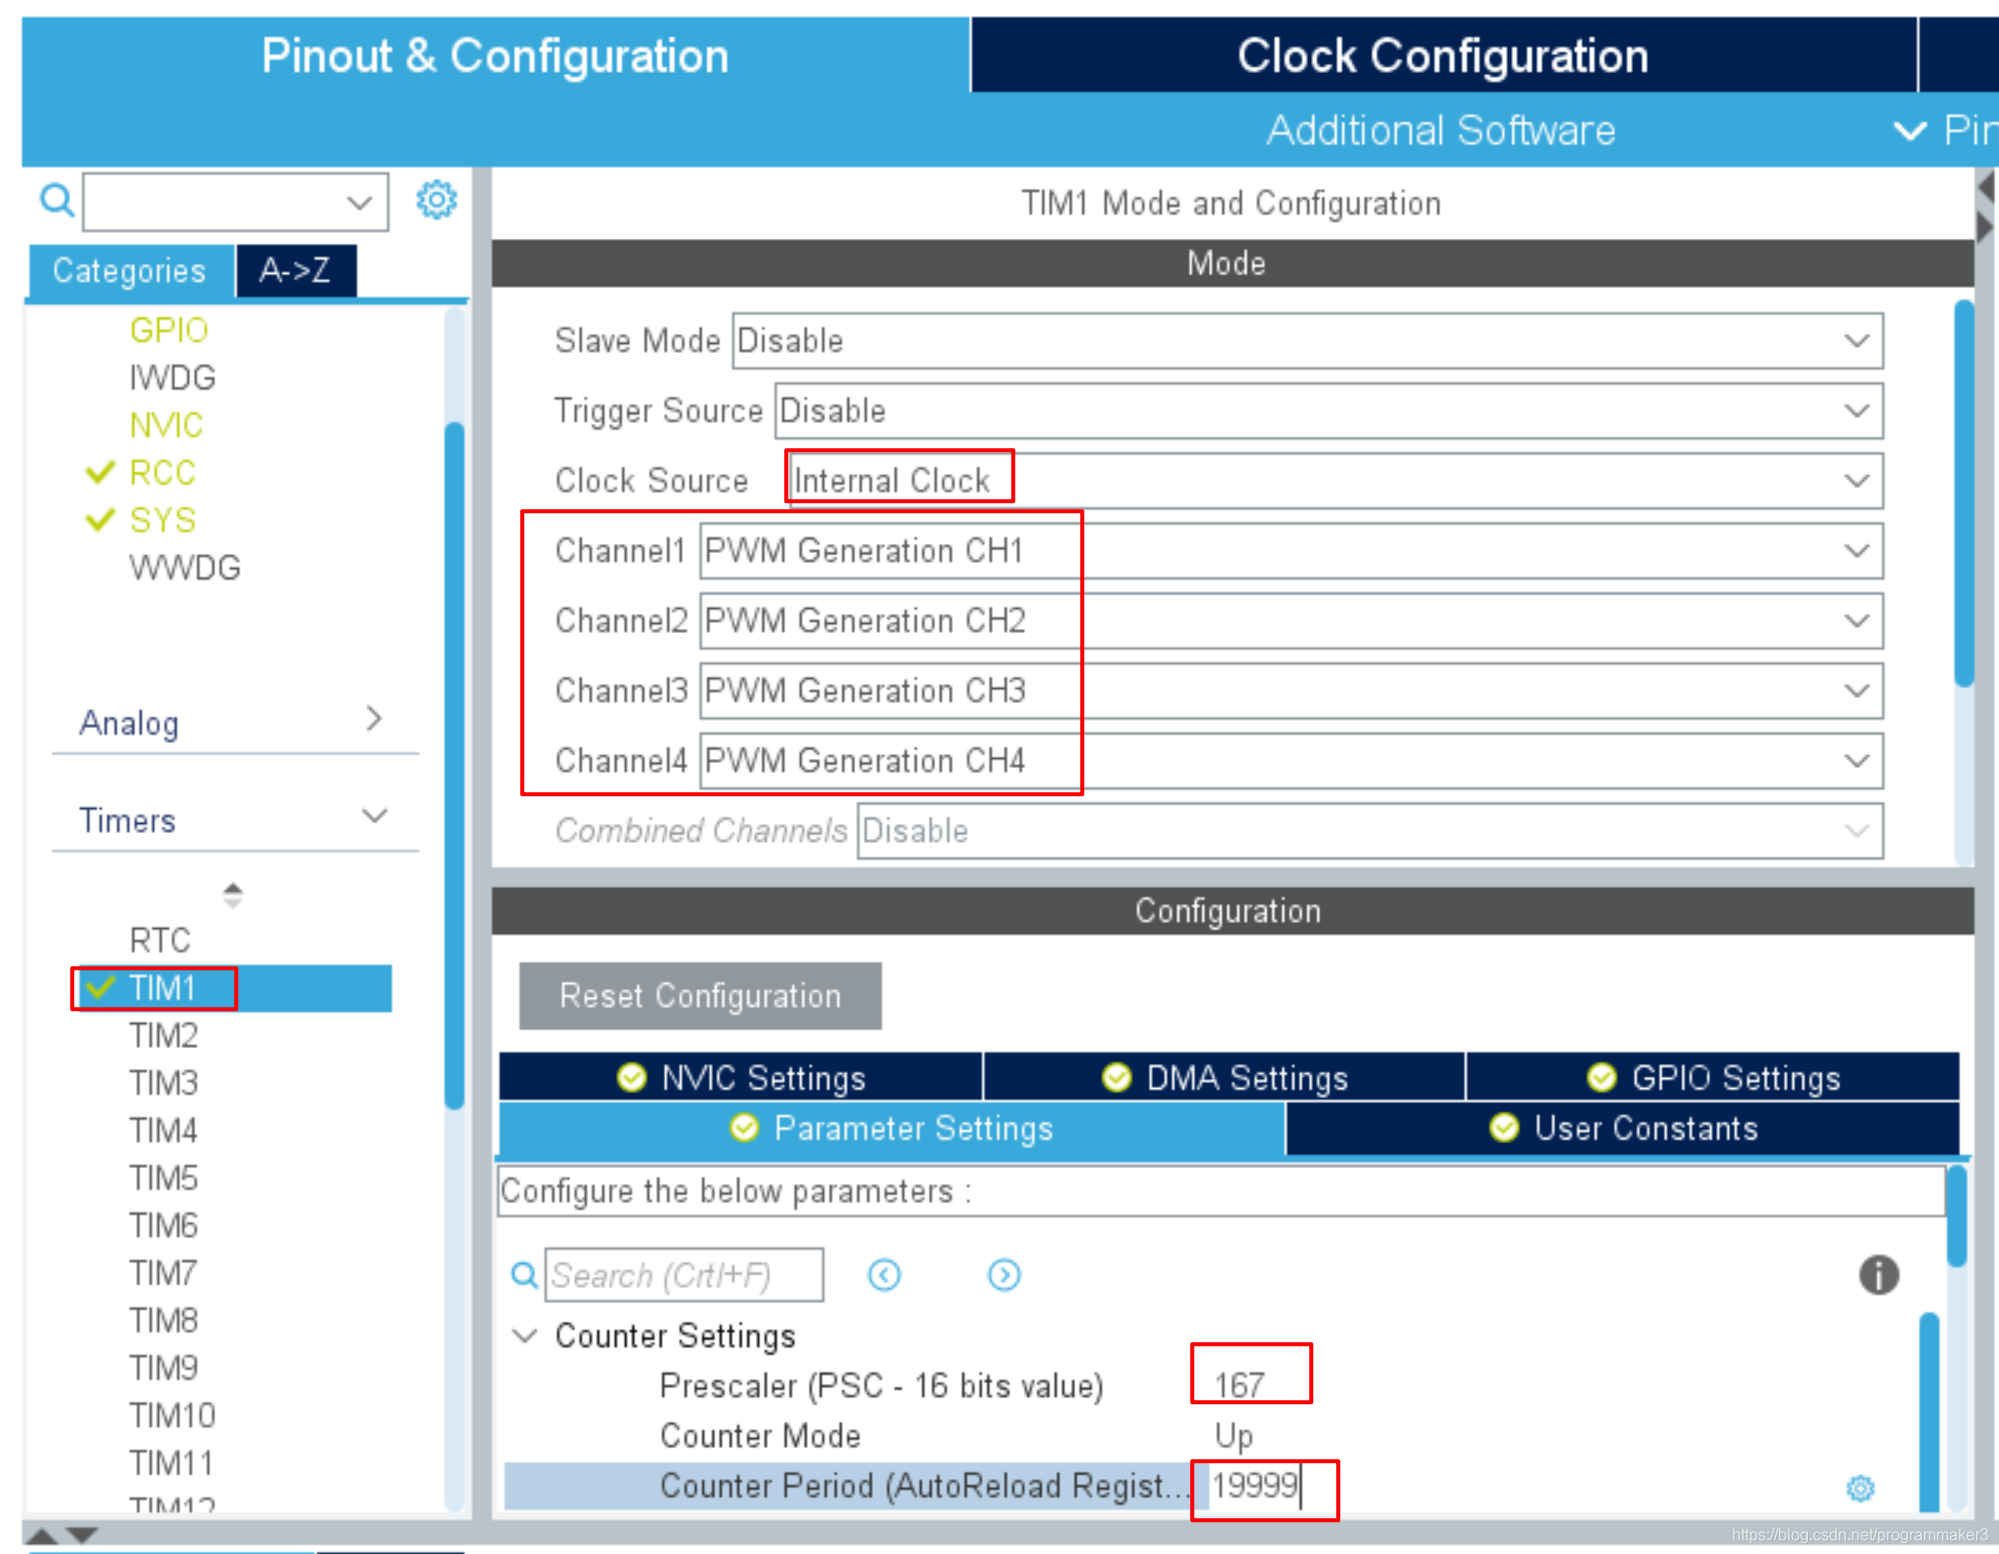Click next search result arrow icon
Image resolution: width=1999 pixels, height=1554 pixels.
coord(1004,1275)
